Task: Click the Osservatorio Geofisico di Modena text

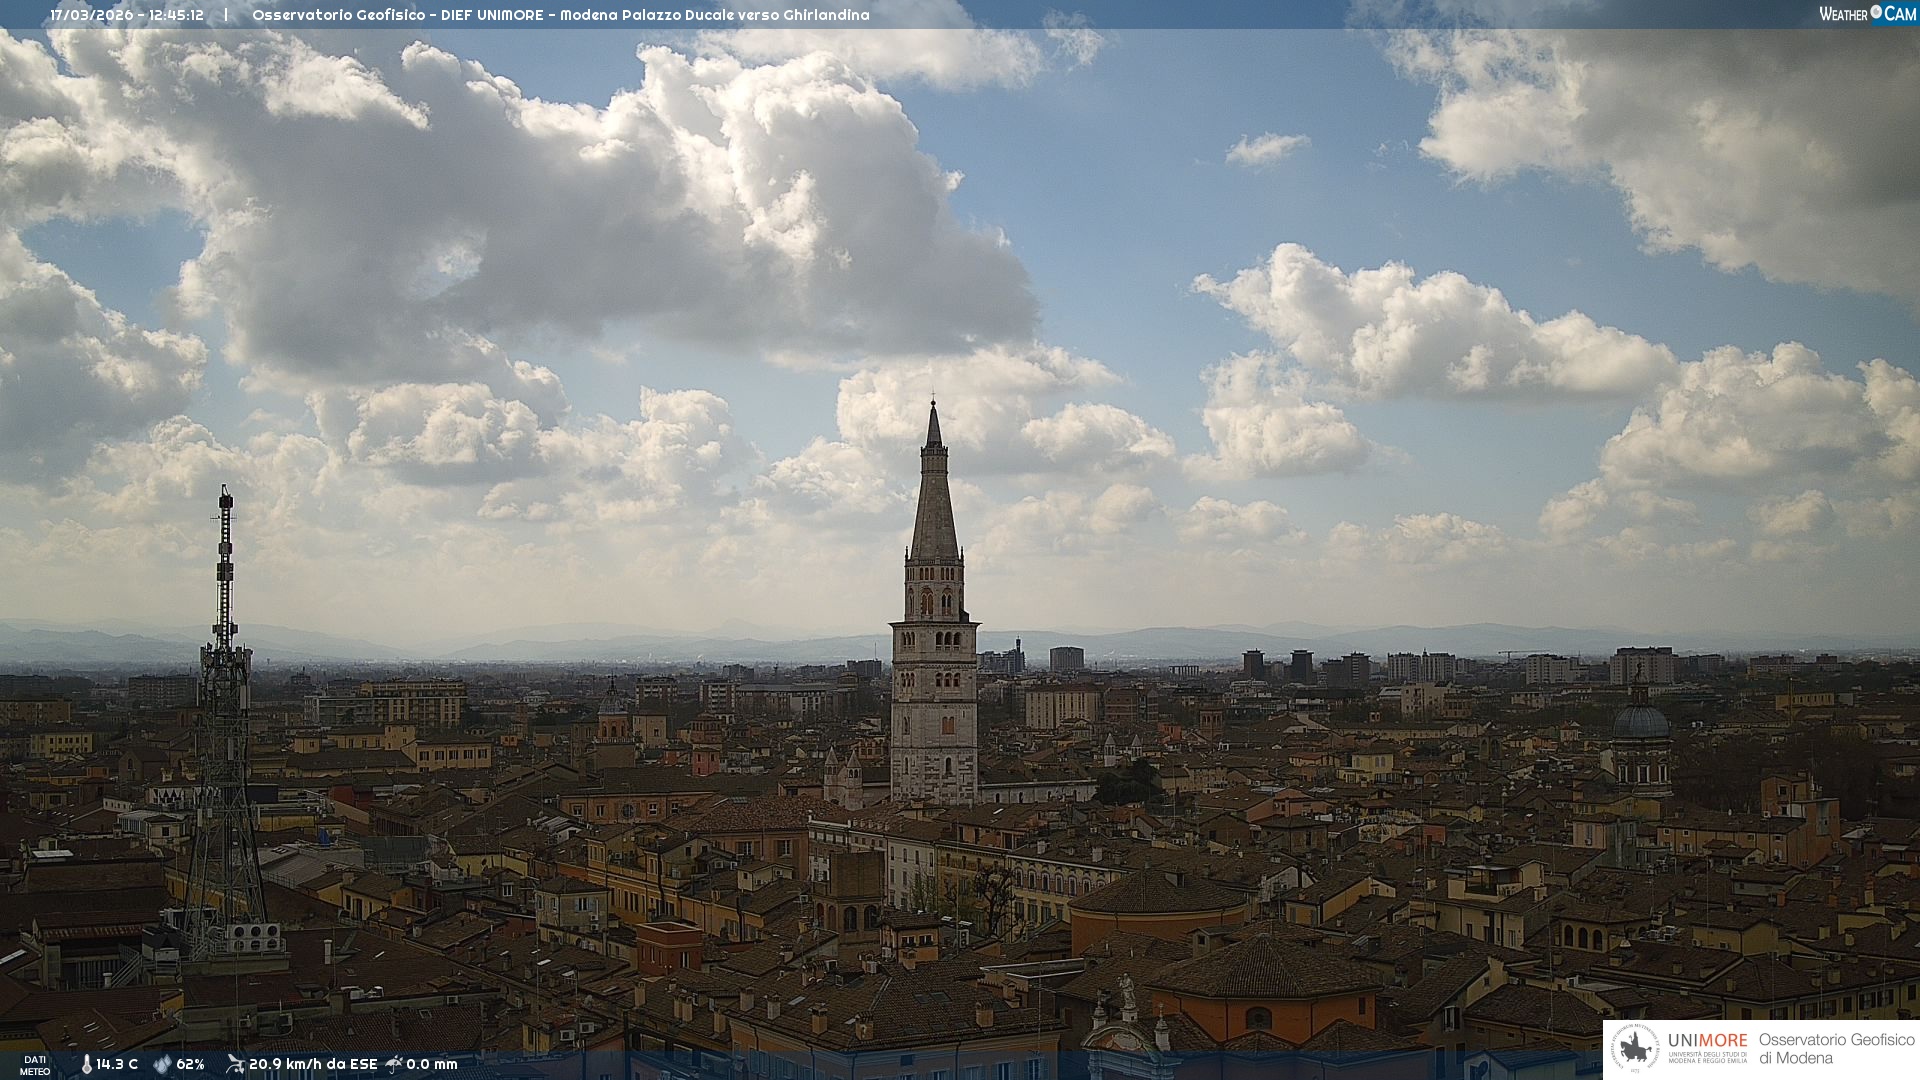Action: coord(1836,1048)
